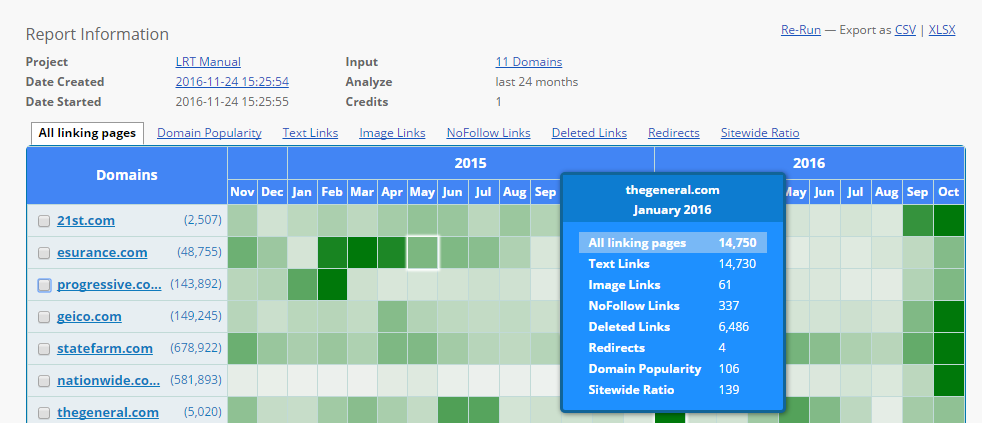Tick the nationwide.com checkbox
The width and height of the screenshot is (982, 423).
(x=44, y=381)
